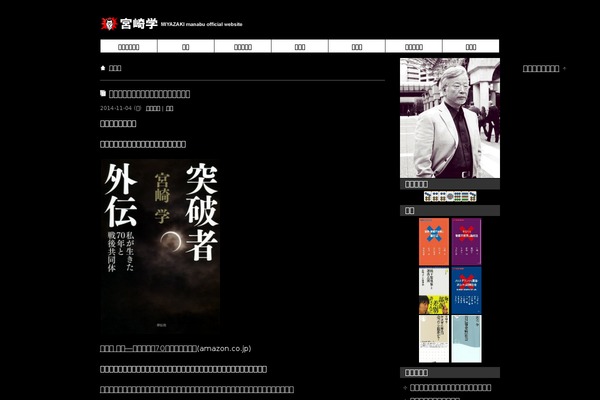Open the light blue book cover thumbnail
Viewport: 600px width, 400px height.
pyautogui.click(x=466, y=339)
